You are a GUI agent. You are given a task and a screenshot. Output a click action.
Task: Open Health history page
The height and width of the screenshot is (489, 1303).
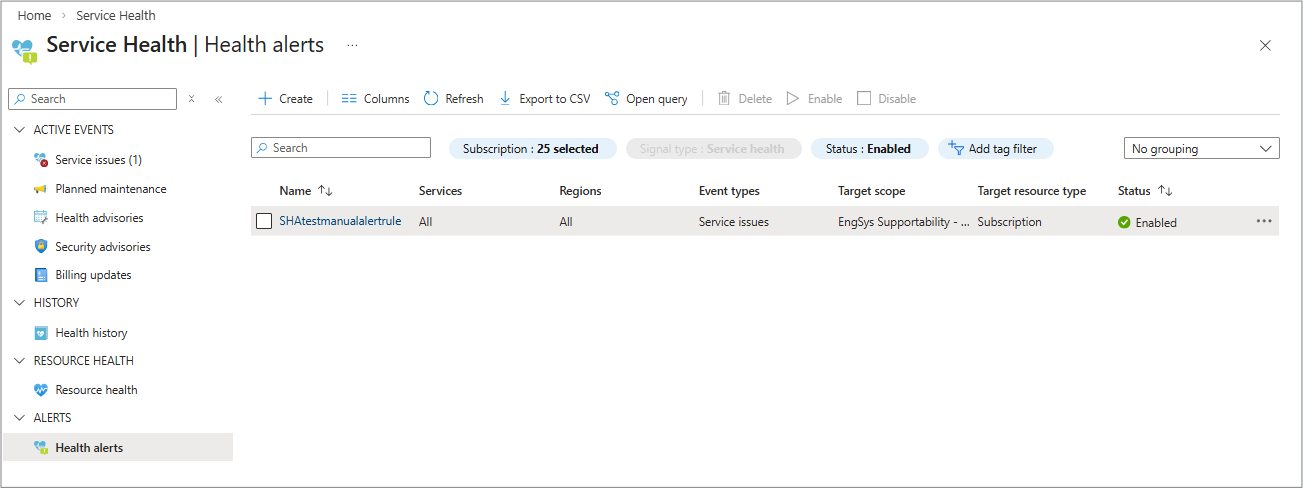[91, 333]
